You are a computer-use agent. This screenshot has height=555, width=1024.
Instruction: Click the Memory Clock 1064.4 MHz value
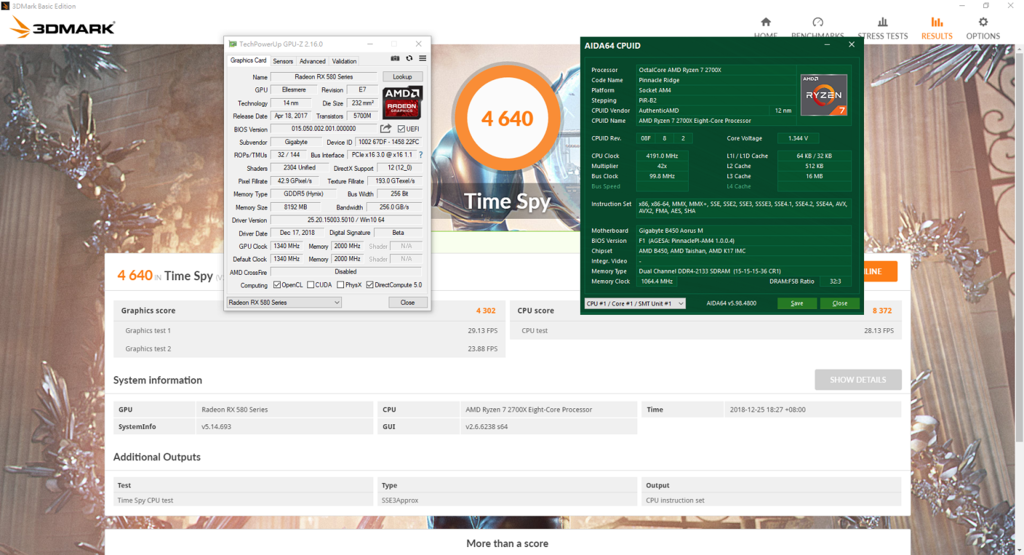[x=656, y=281]
